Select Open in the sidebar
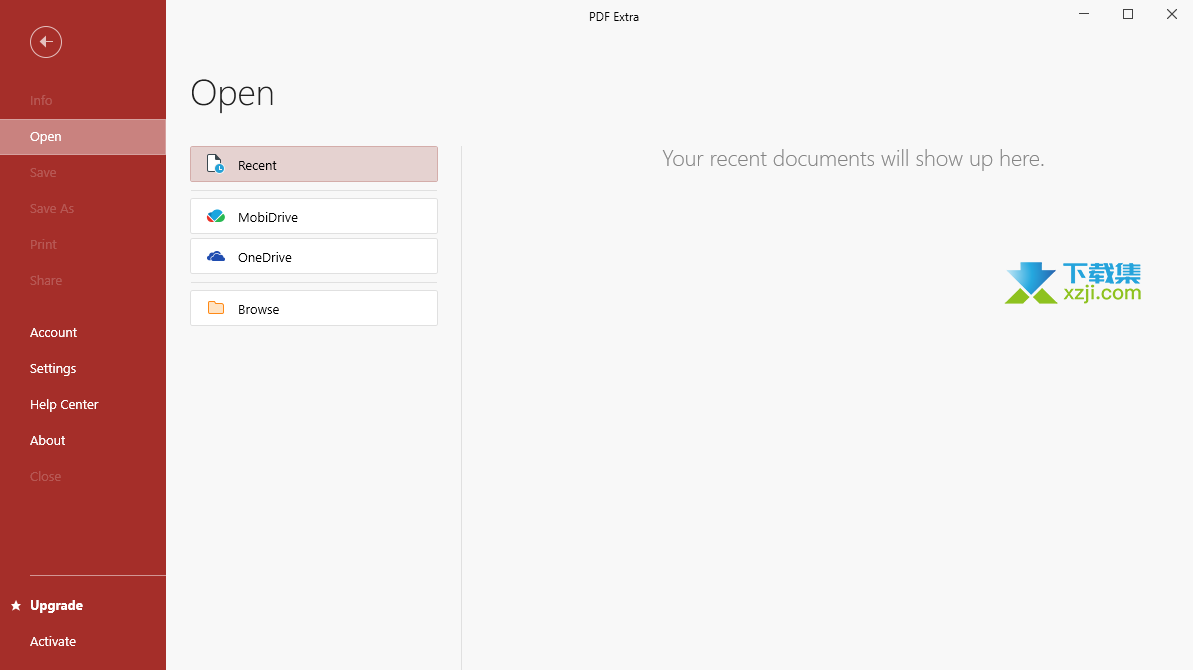The width and height of the screenshot is (1193, 670). (83, 137)
